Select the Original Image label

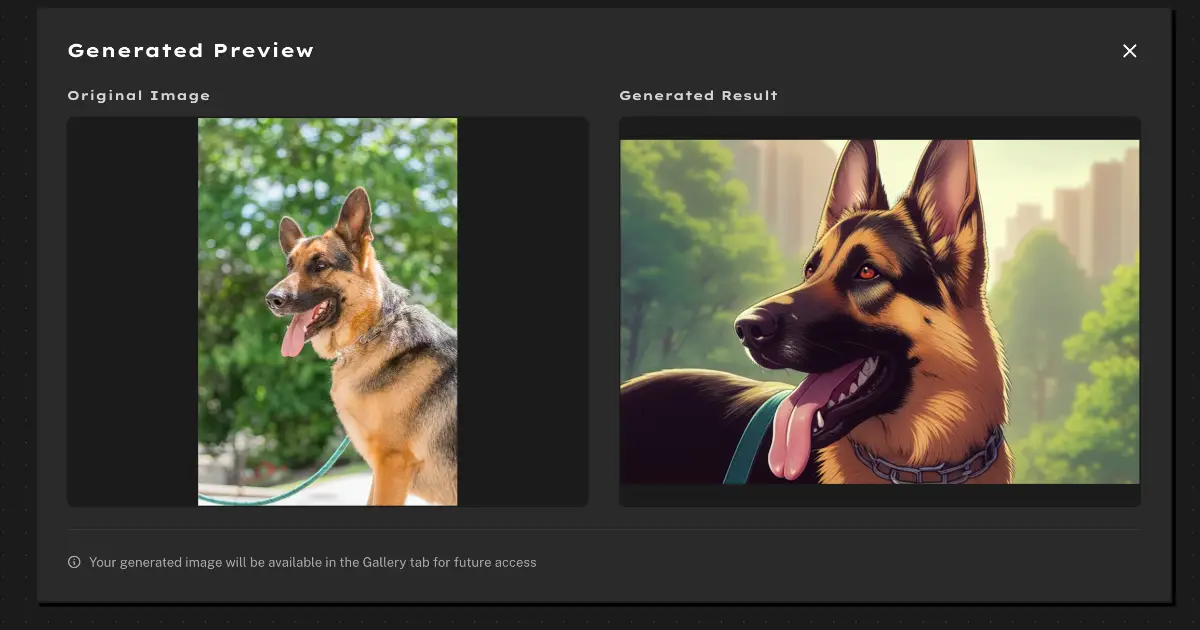click(x=139, y=96)
